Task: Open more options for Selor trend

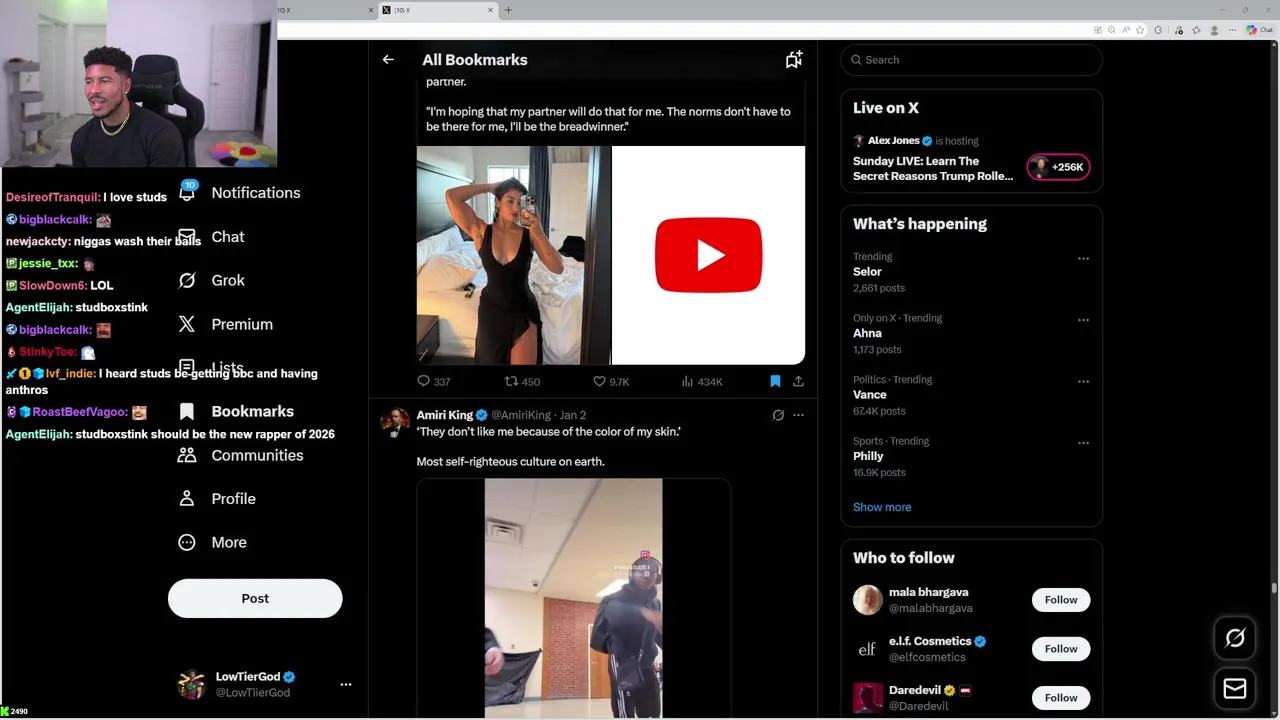Action: click(x=1083, y=258)
